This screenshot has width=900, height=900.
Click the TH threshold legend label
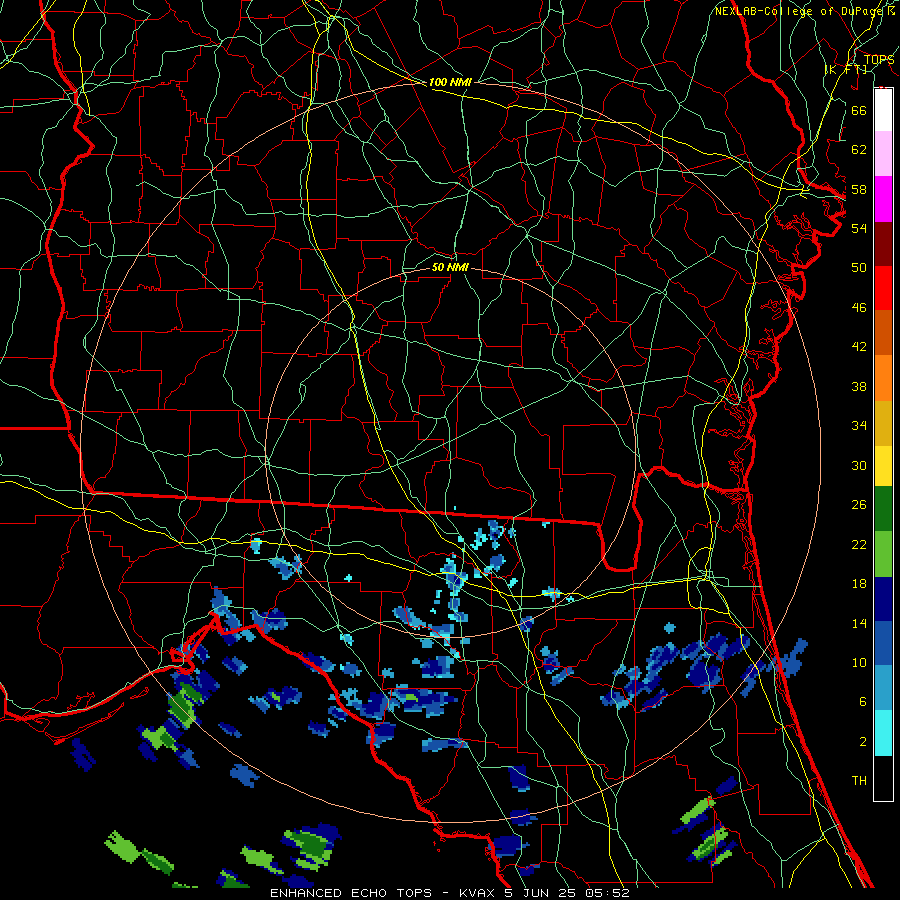859,781
